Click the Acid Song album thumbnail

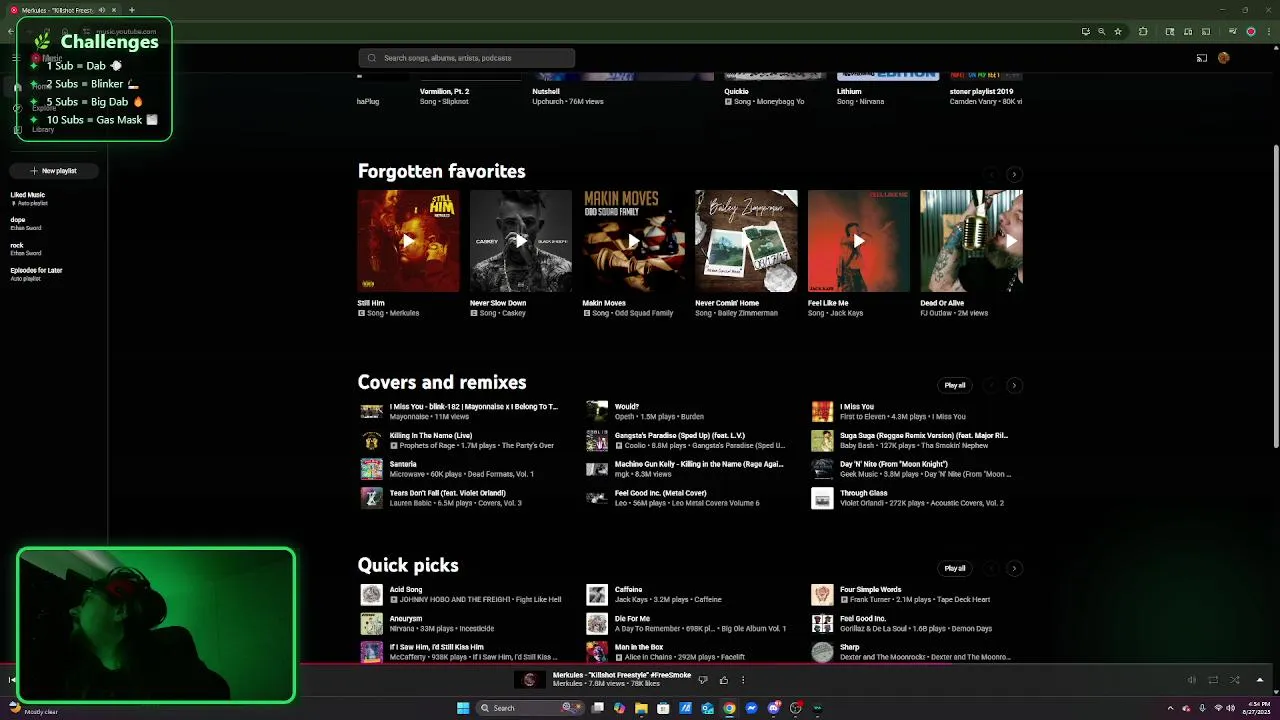[371, 595]
